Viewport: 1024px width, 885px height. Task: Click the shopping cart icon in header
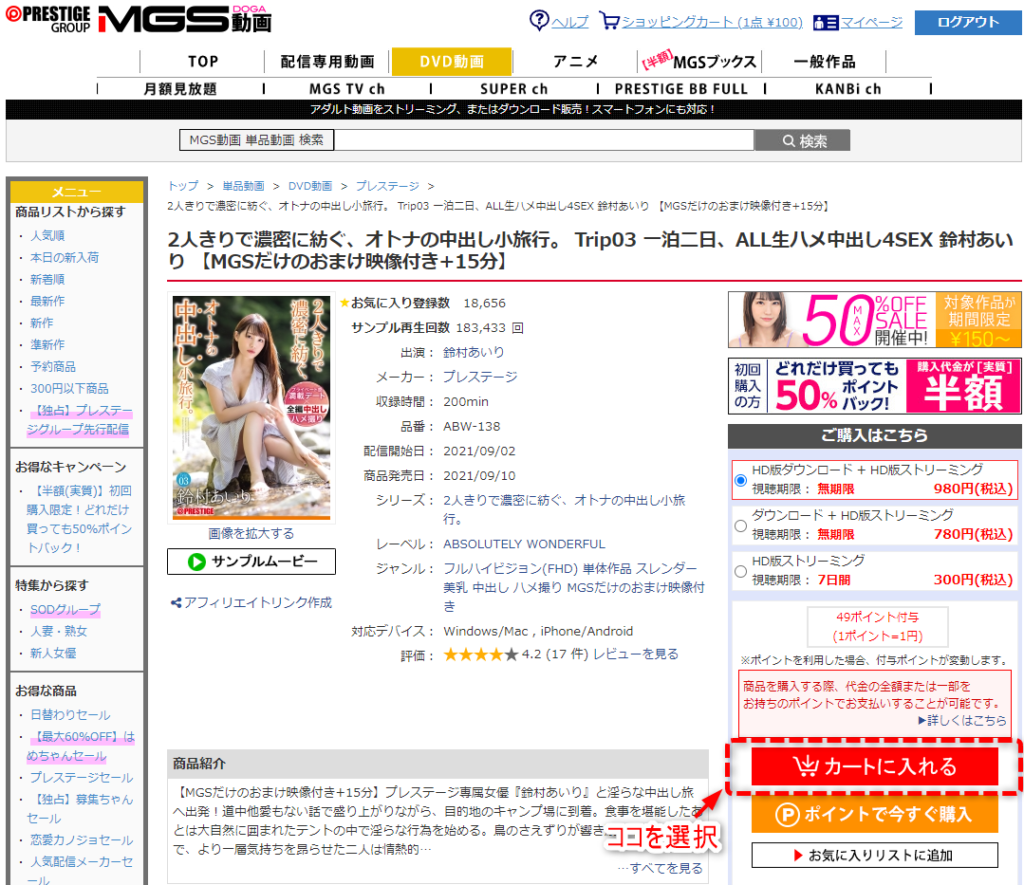pyautogui.click(x=609, y=21)
